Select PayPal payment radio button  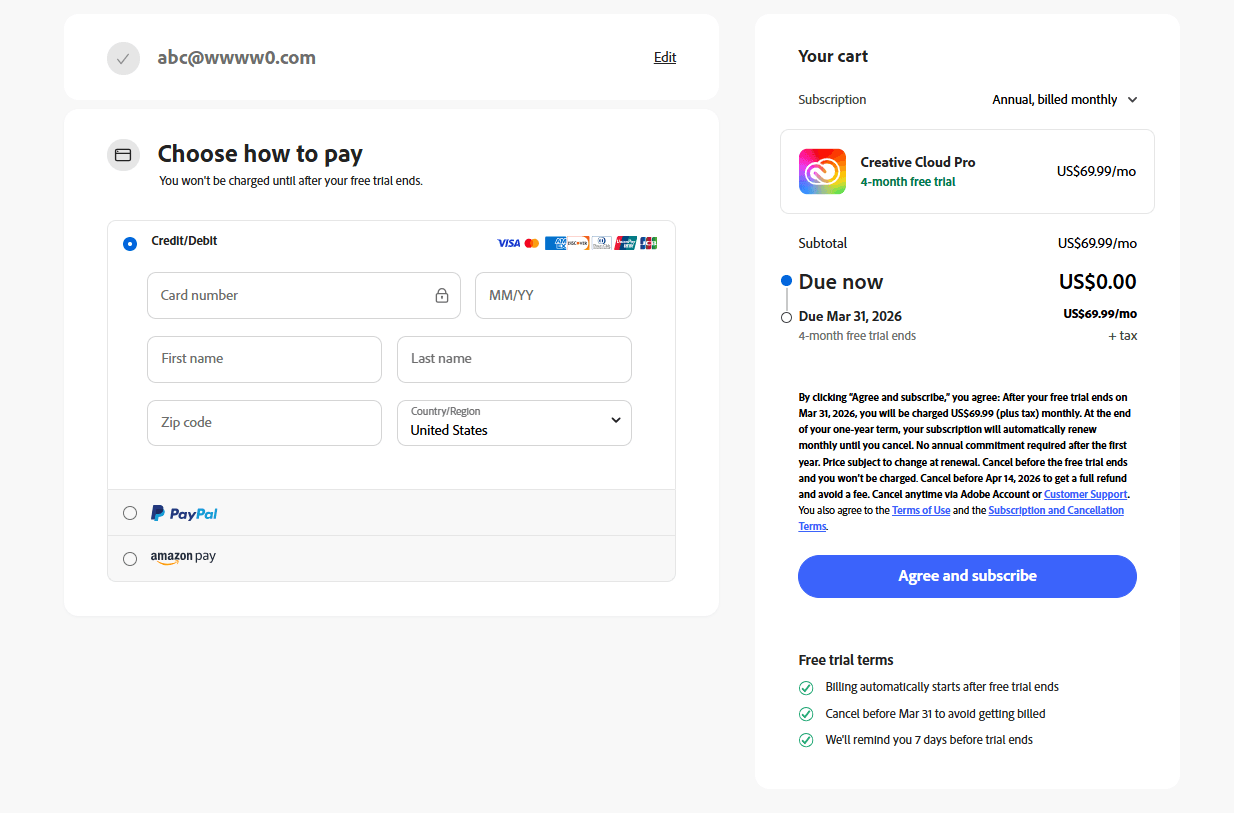pos(130,513)
